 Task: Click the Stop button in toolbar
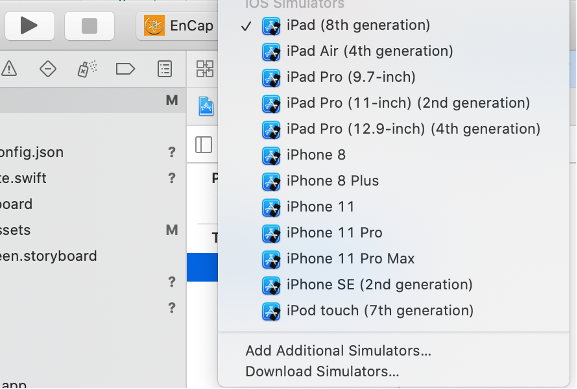(89, 26)
